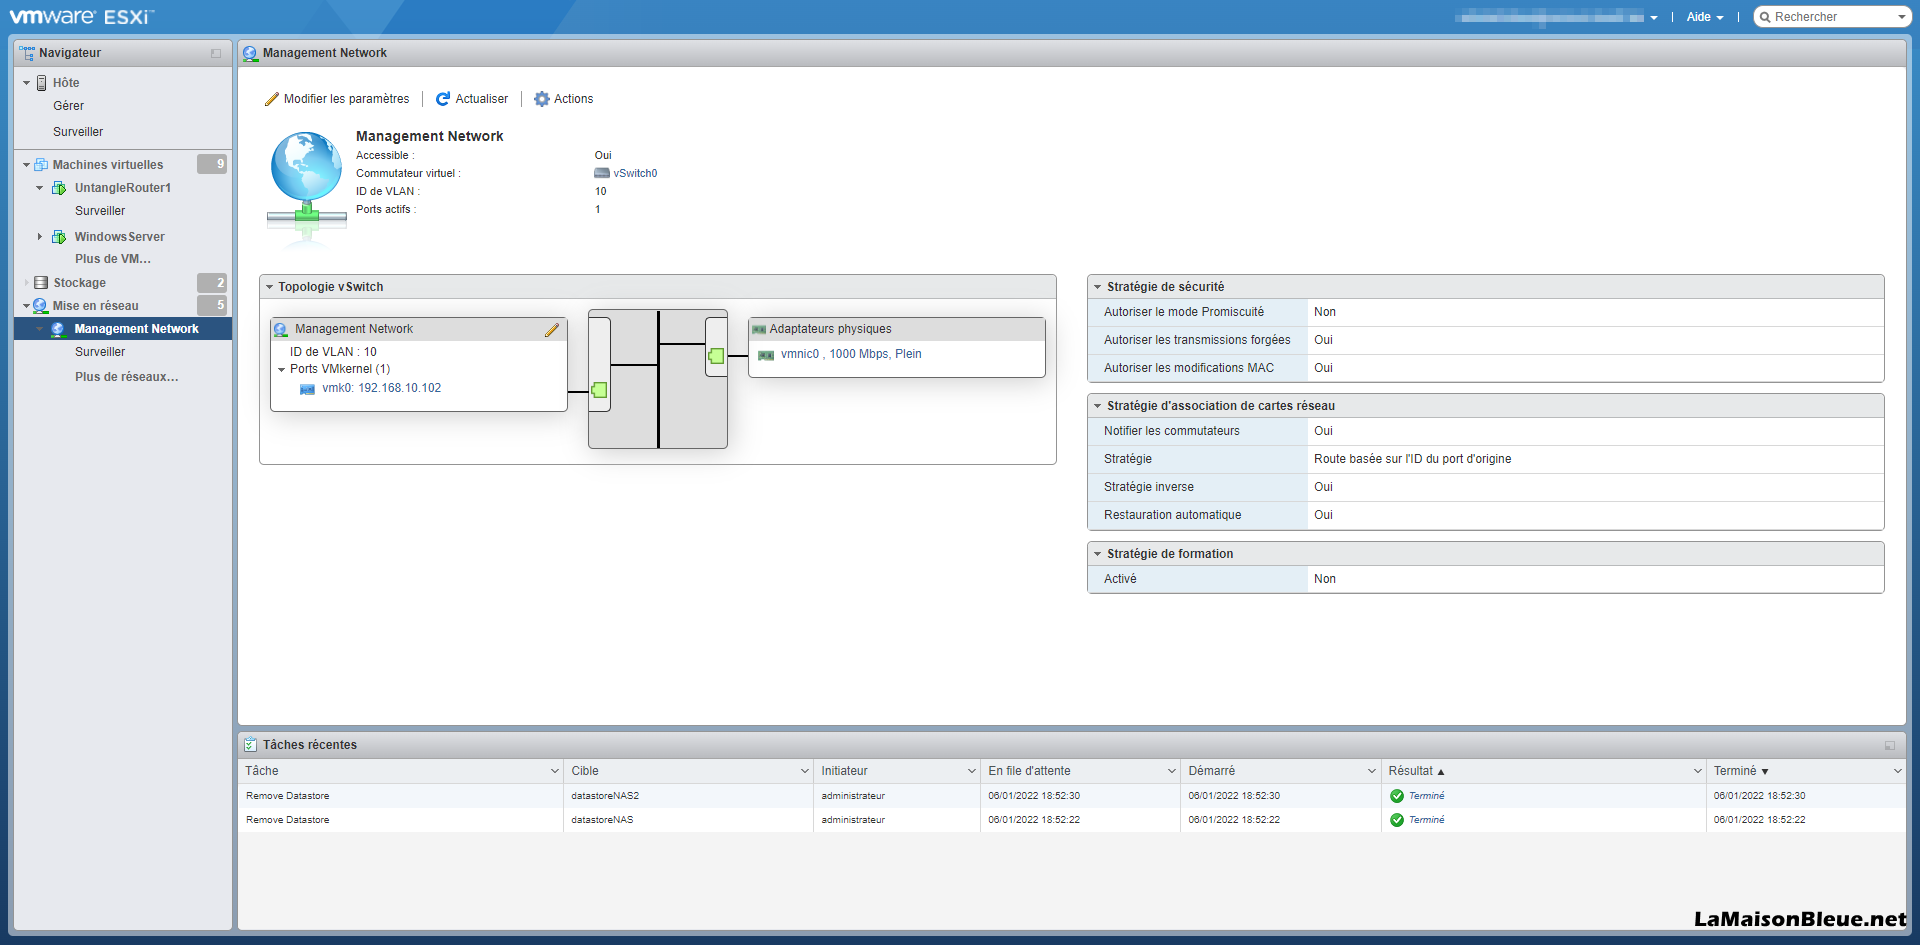Open Plus de VM... in the navigator

pos(113,259)
